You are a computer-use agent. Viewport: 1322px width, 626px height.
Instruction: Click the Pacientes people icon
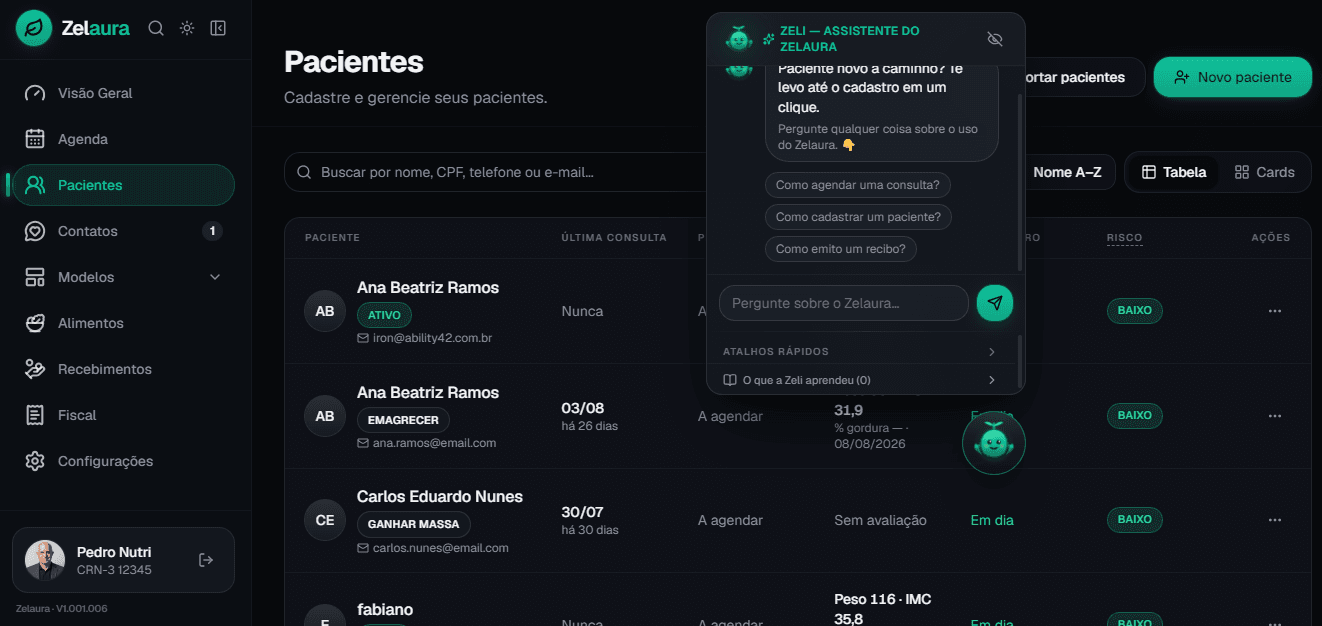tap(35, 185)
